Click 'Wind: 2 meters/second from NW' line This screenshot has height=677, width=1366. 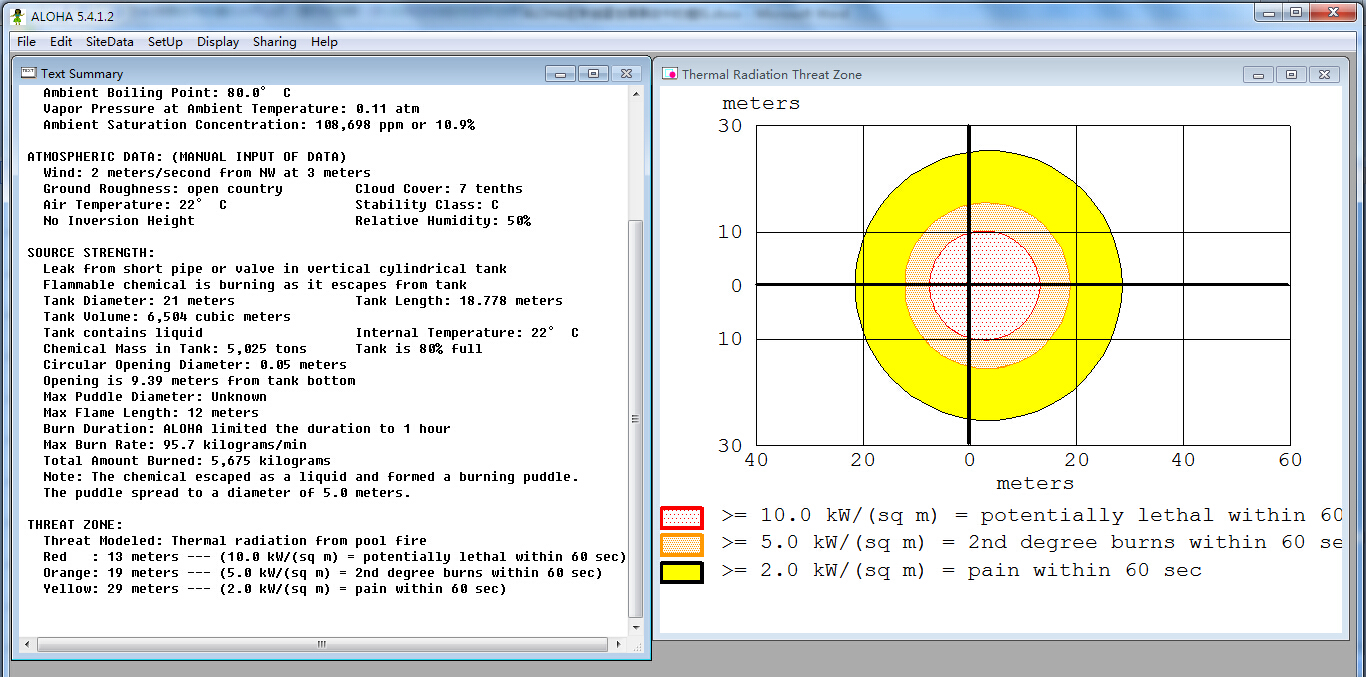[207, 173]
